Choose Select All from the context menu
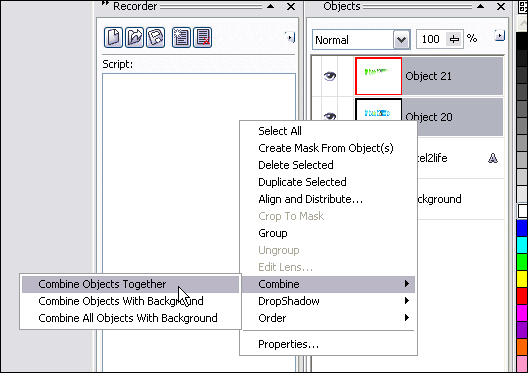528x373 pixels. tap(328, 131)
